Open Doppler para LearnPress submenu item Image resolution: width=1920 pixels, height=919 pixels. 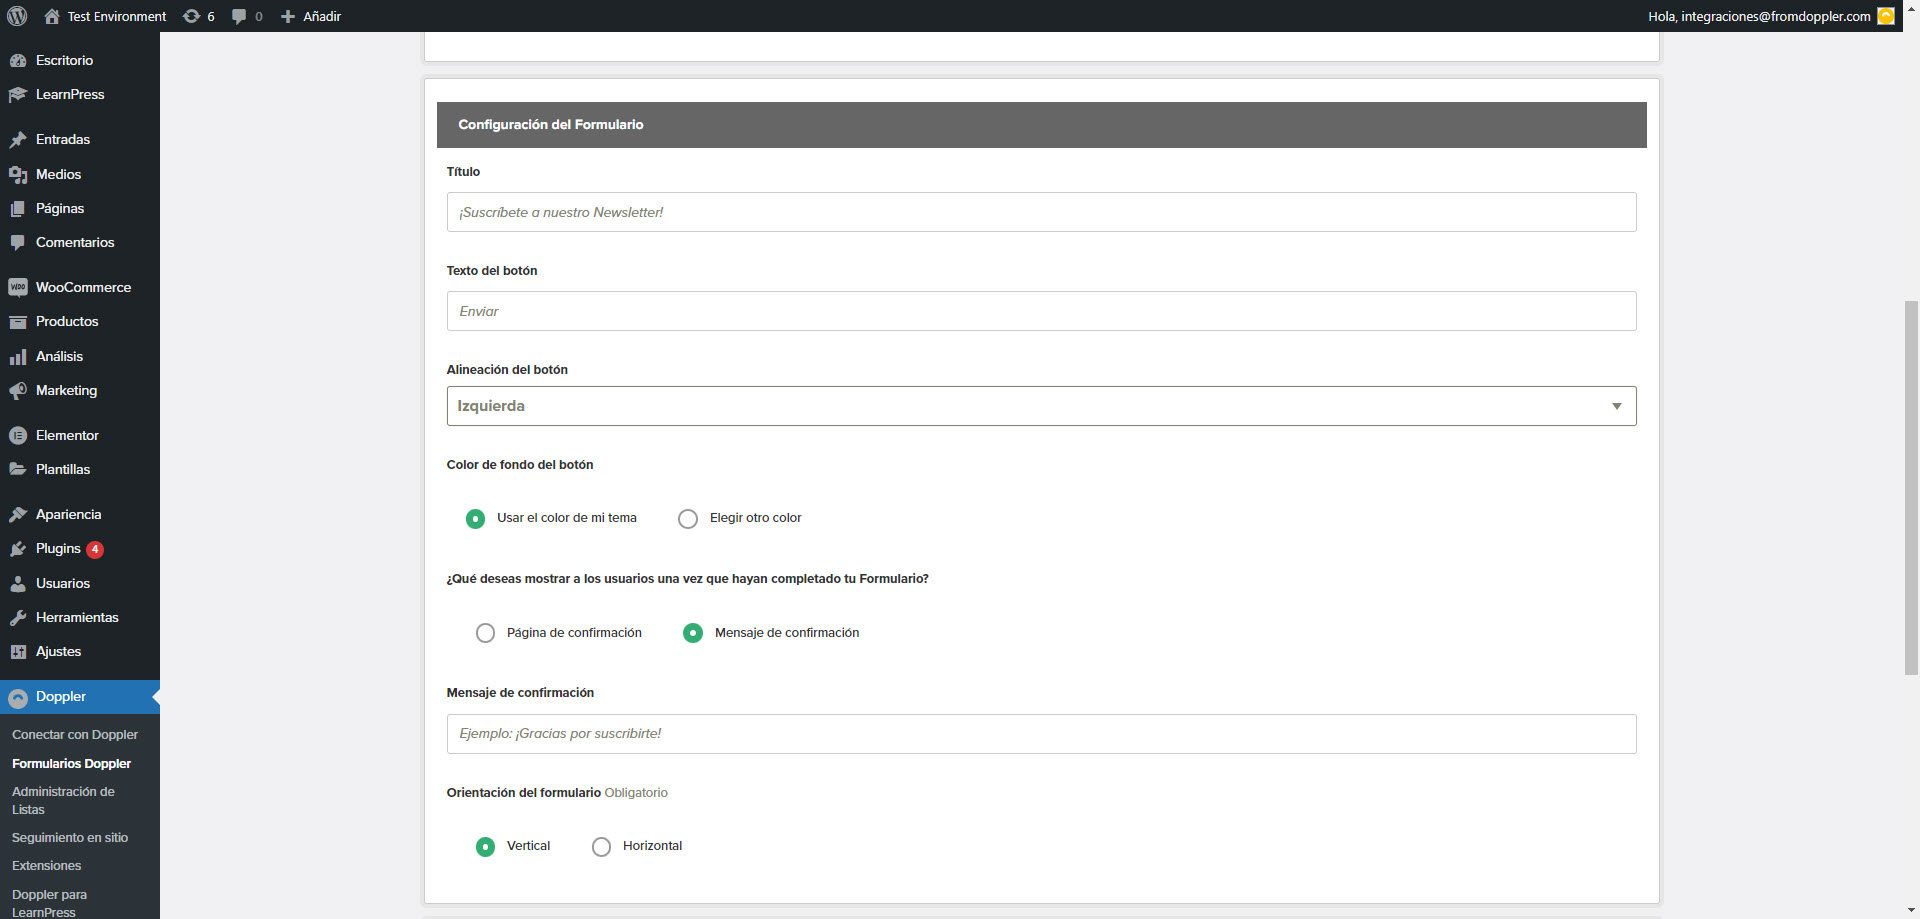pyautogui.click(x=49, y=903)
